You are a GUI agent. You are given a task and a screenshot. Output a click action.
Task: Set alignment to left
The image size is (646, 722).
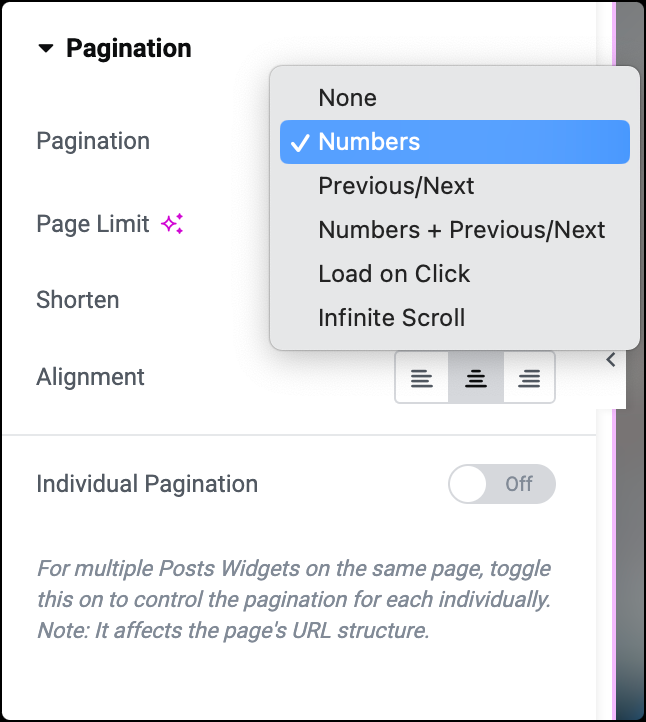coord(421,378)
